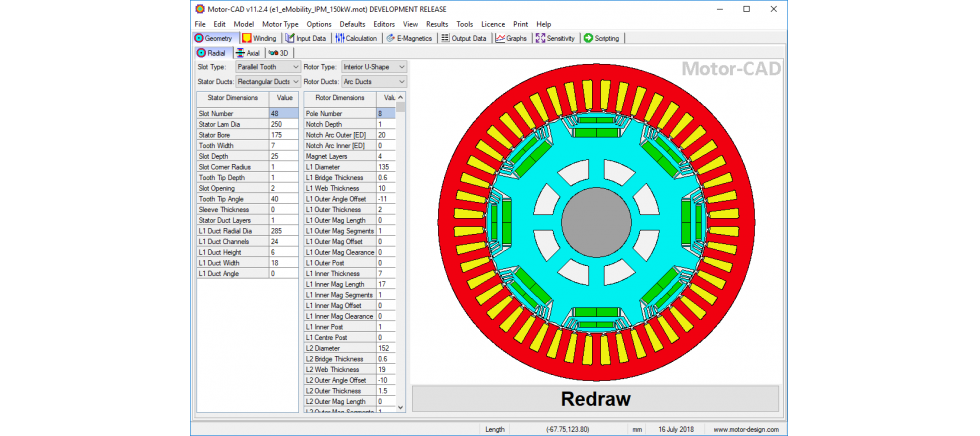The image size is (980, 436).
Task: Open the Help menu
Action: pos(544,24)
